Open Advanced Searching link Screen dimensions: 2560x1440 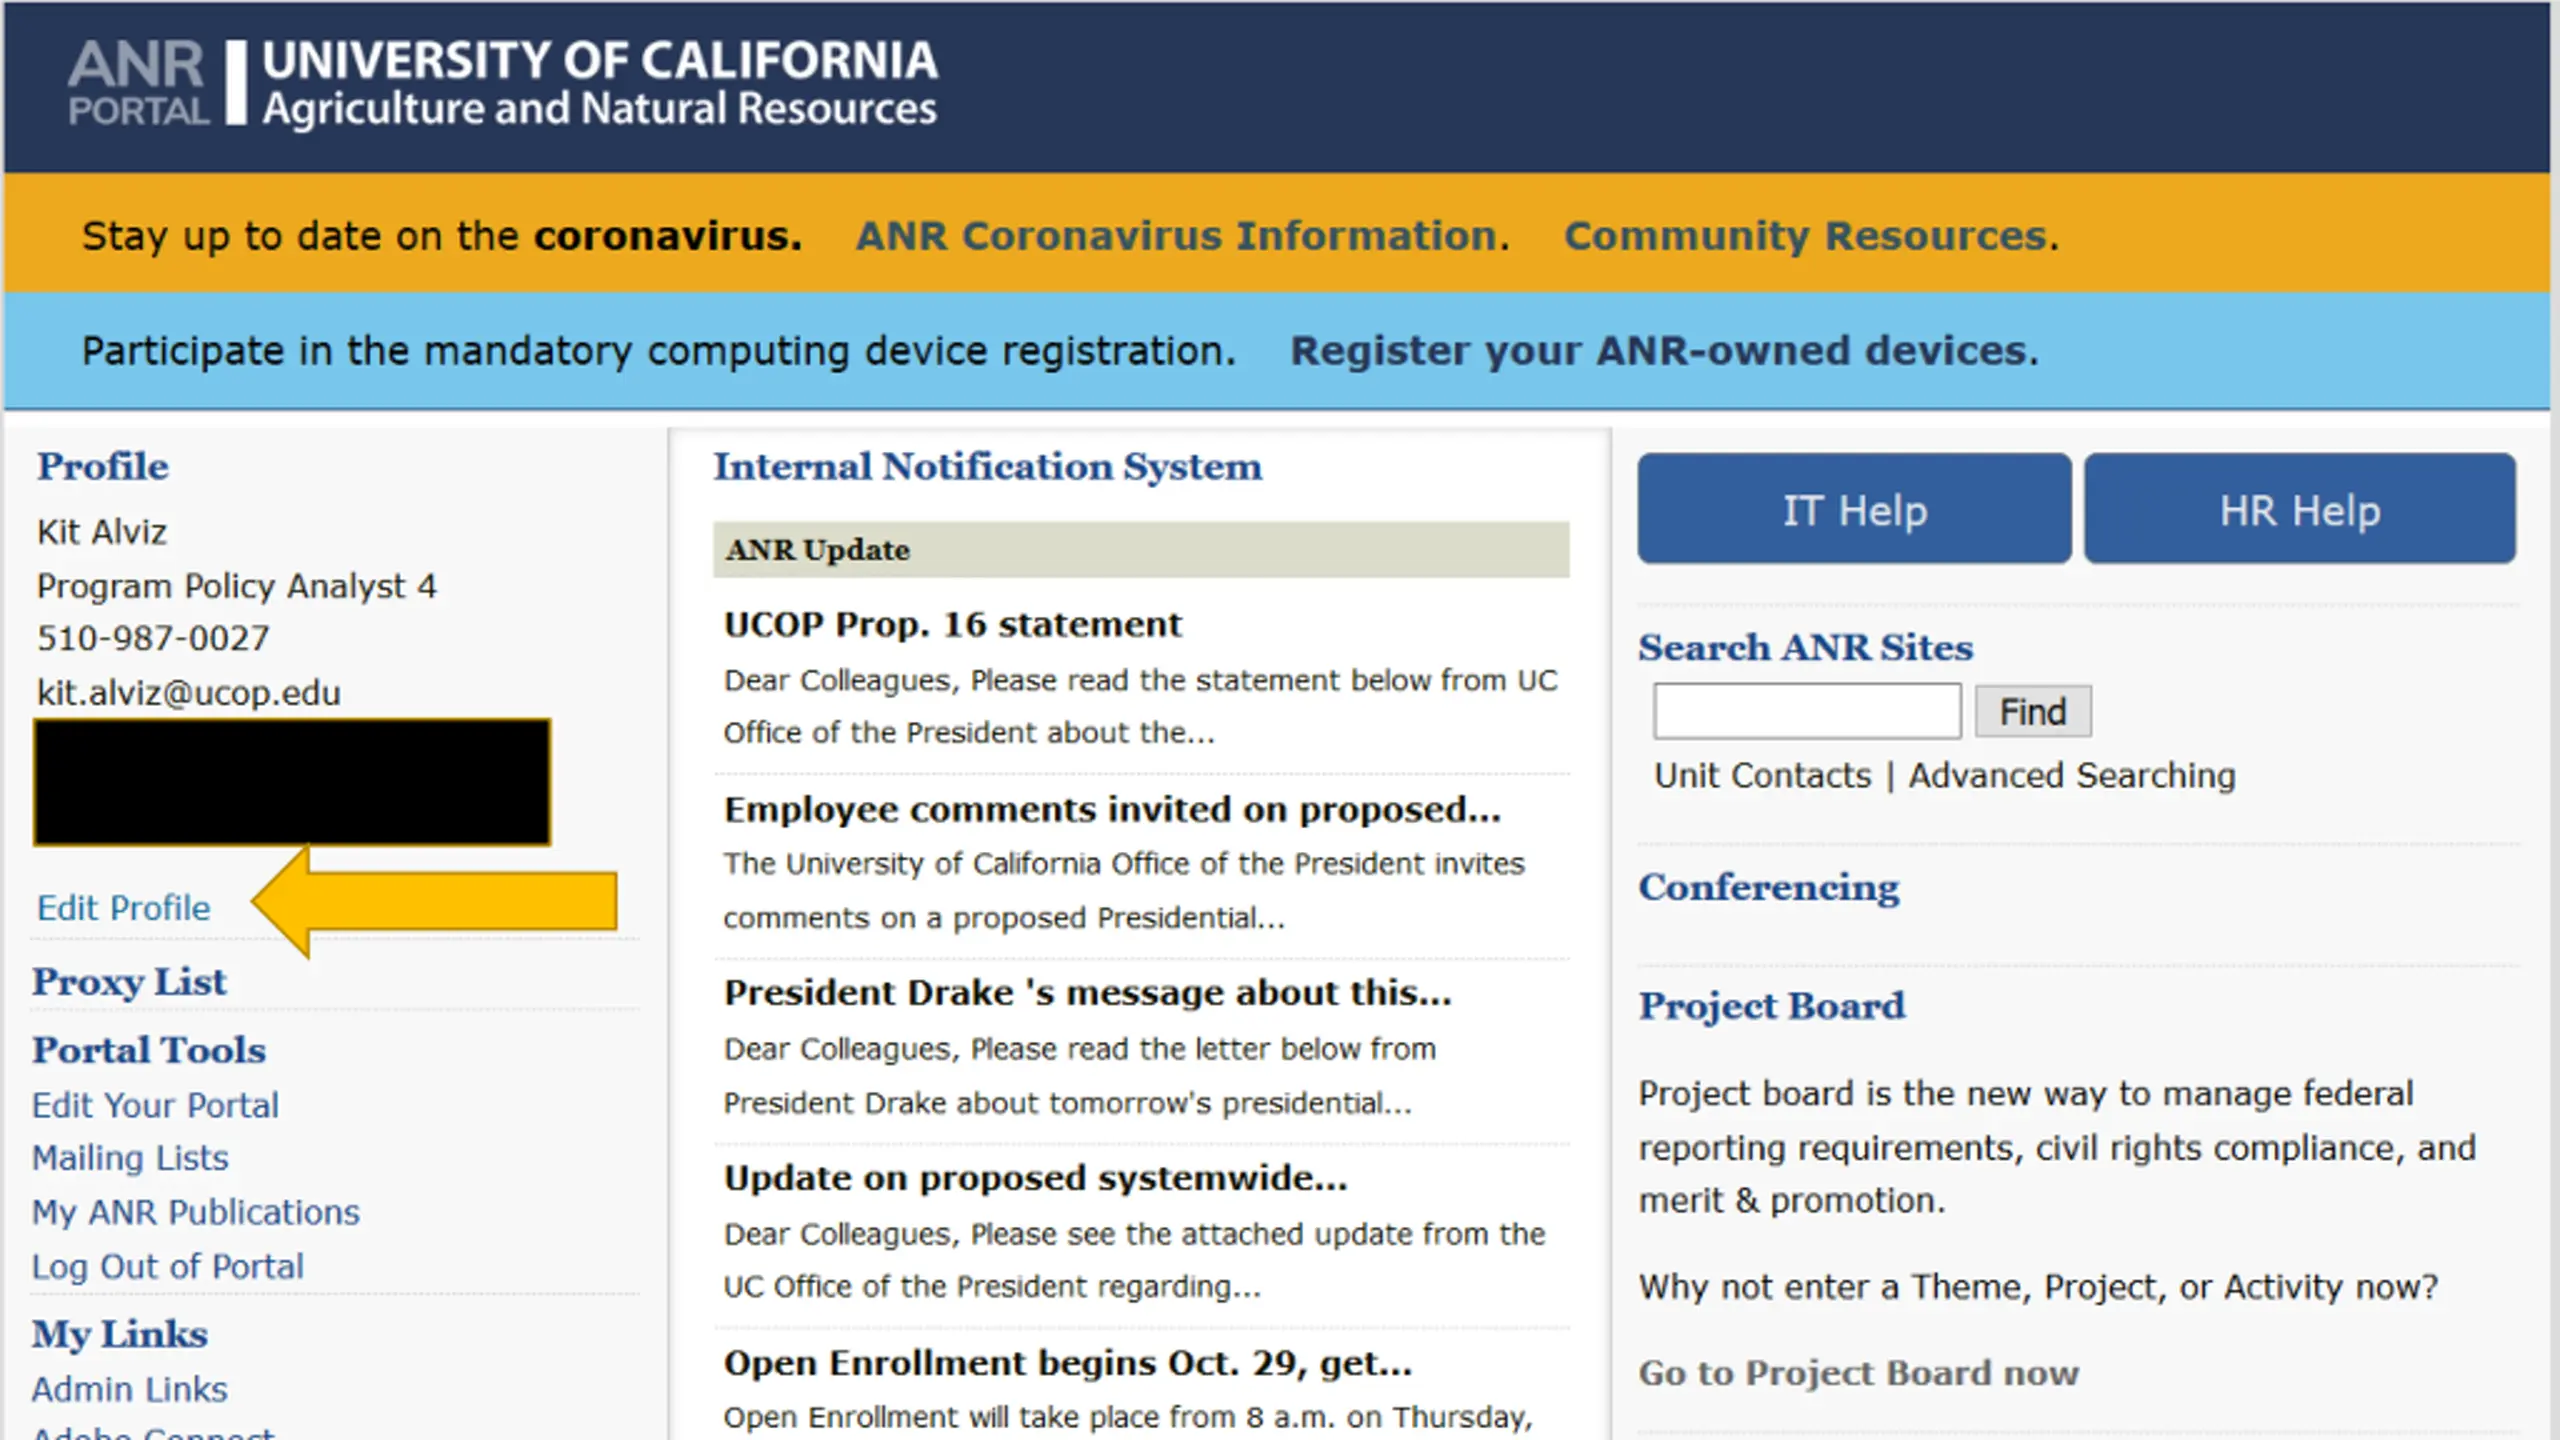2072,775
